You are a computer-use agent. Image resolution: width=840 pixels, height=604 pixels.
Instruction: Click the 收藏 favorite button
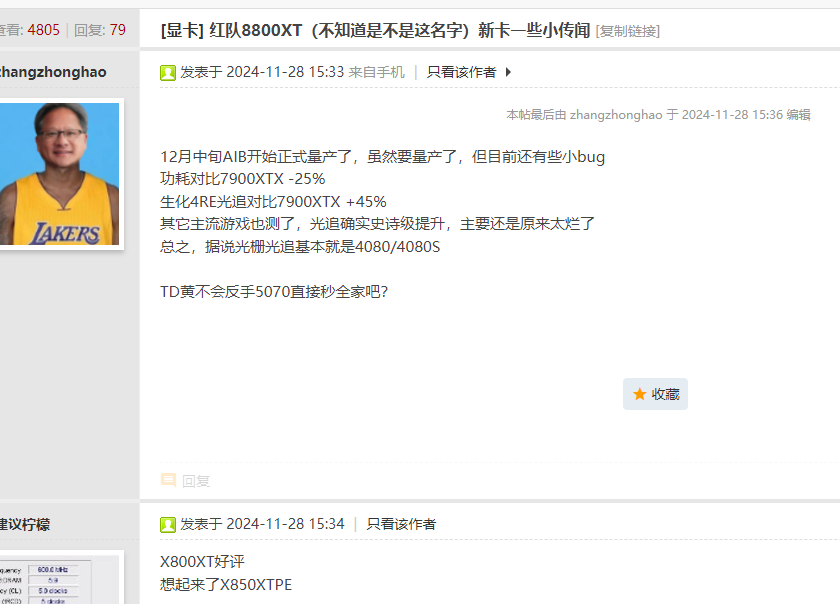[655, 394]
